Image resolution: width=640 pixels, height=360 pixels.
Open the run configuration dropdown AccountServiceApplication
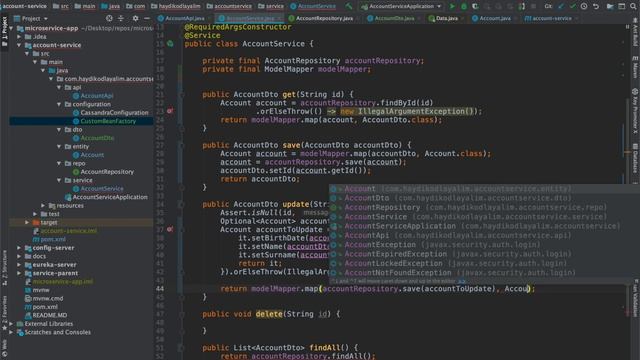tap(402, 6)
